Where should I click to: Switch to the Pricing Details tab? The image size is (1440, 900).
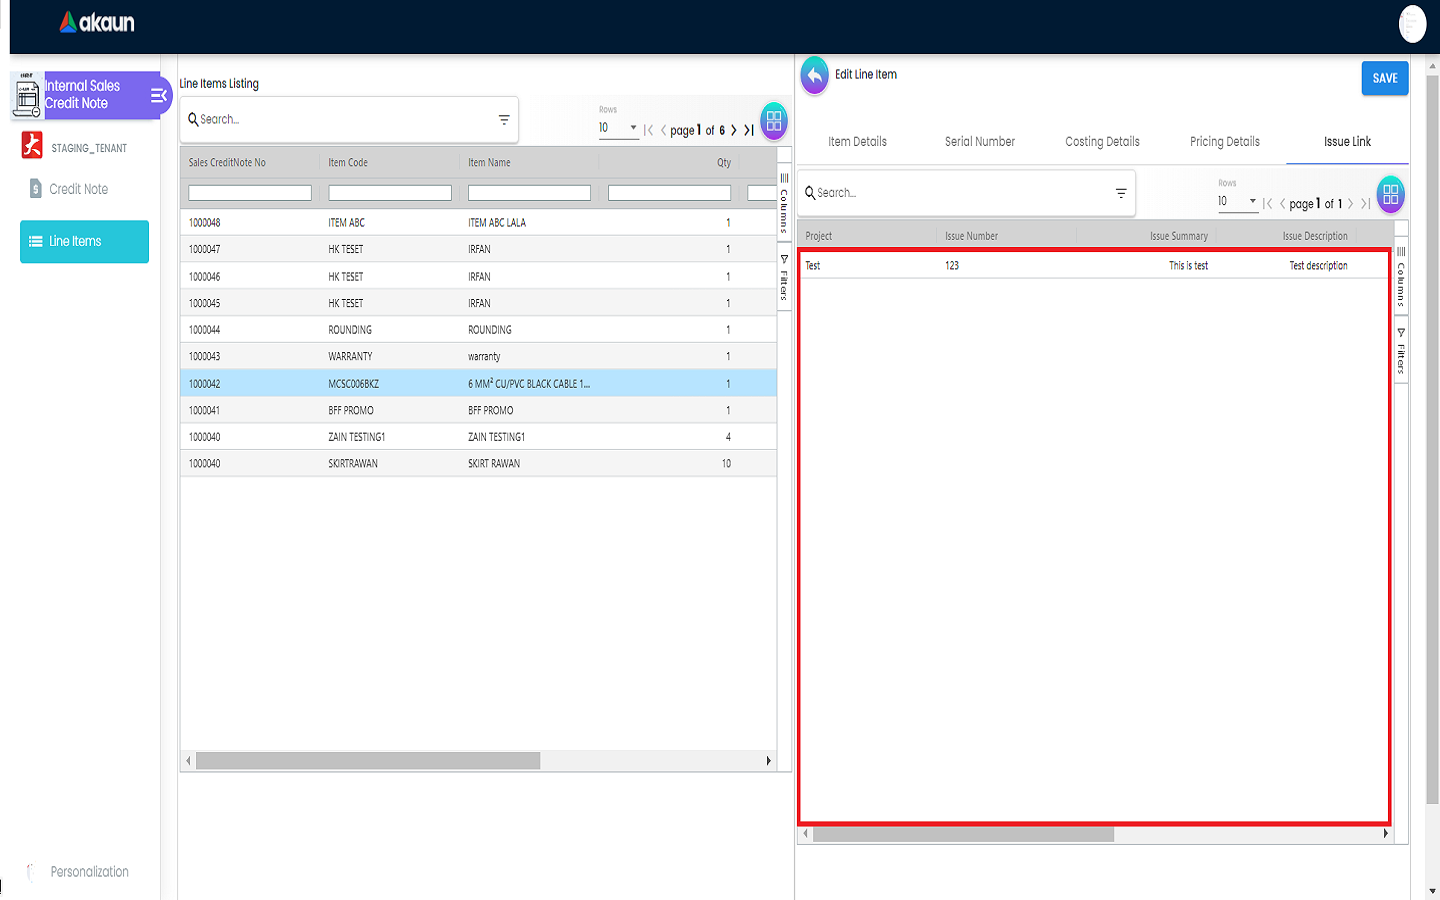[x=1224, y=142]
